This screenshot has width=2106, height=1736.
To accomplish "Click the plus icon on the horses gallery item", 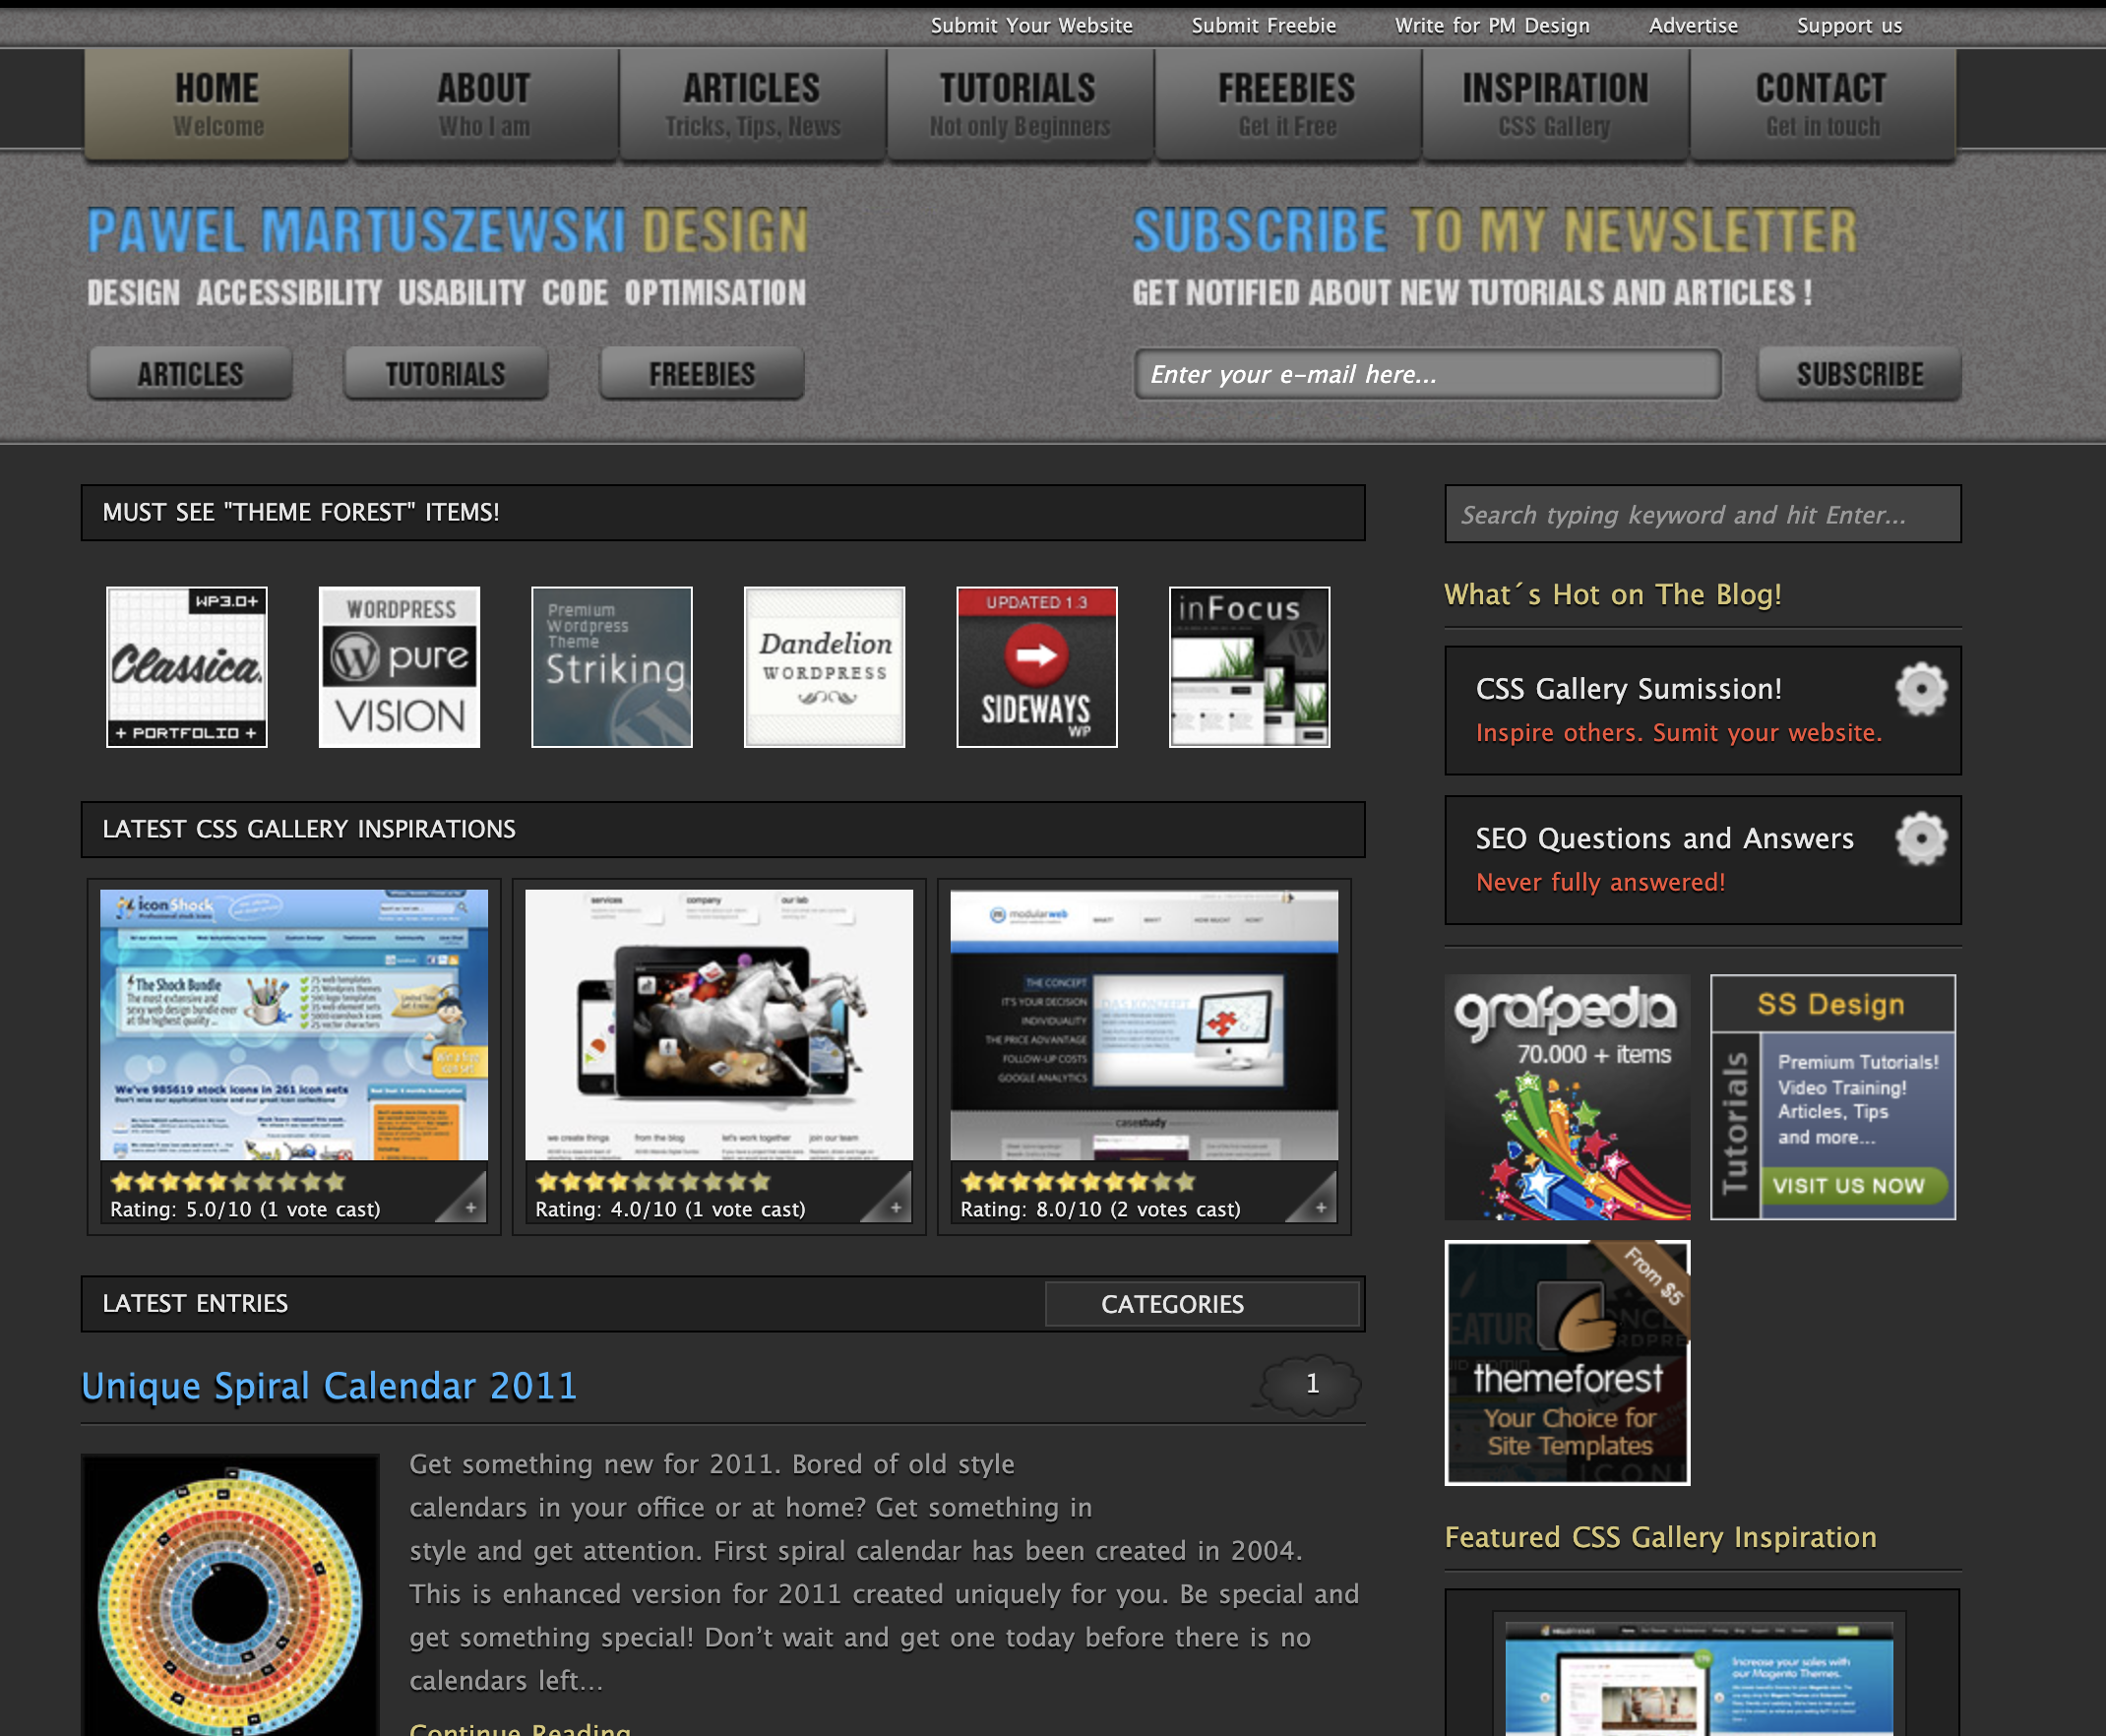I will 896,1208.
